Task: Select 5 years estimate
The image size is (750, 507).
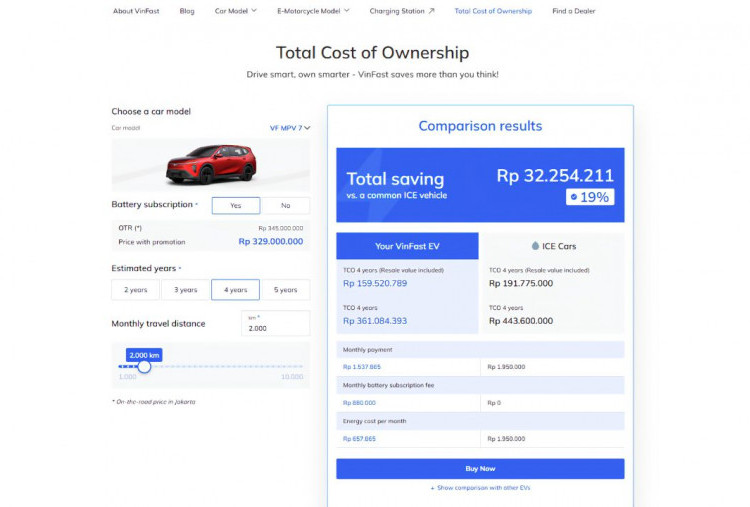Action: (x=286, y=289)
